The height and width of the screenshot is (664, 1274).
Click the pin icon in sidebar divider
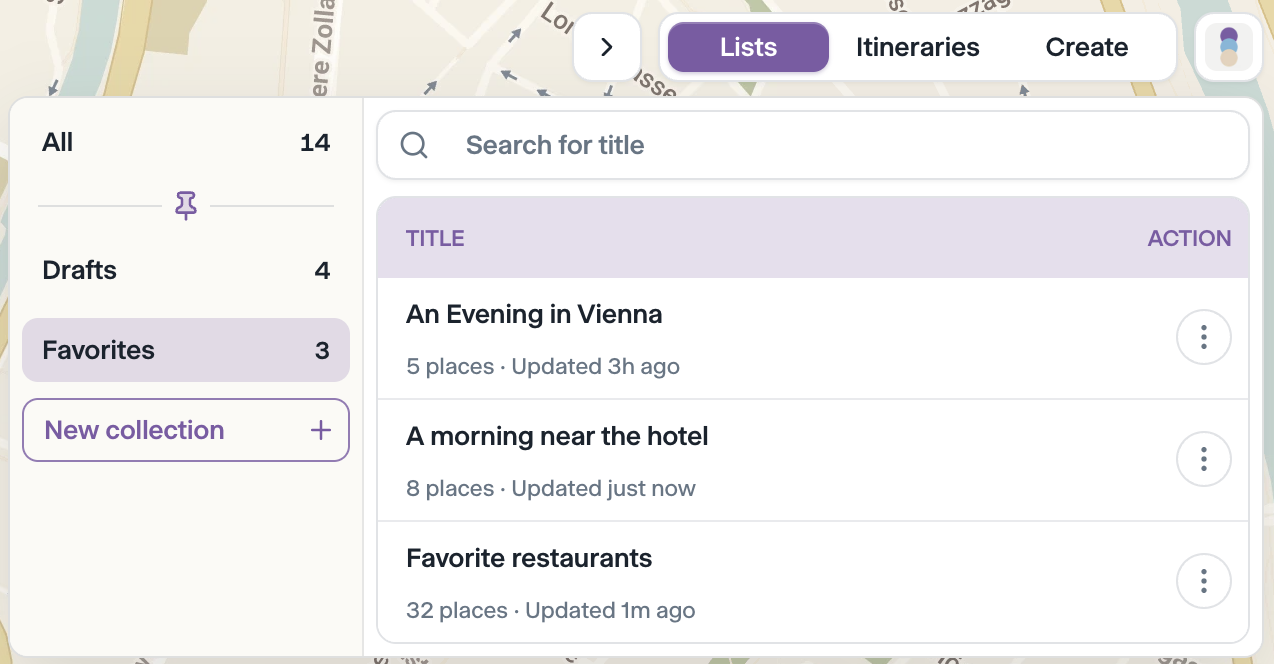coord(186,206)
